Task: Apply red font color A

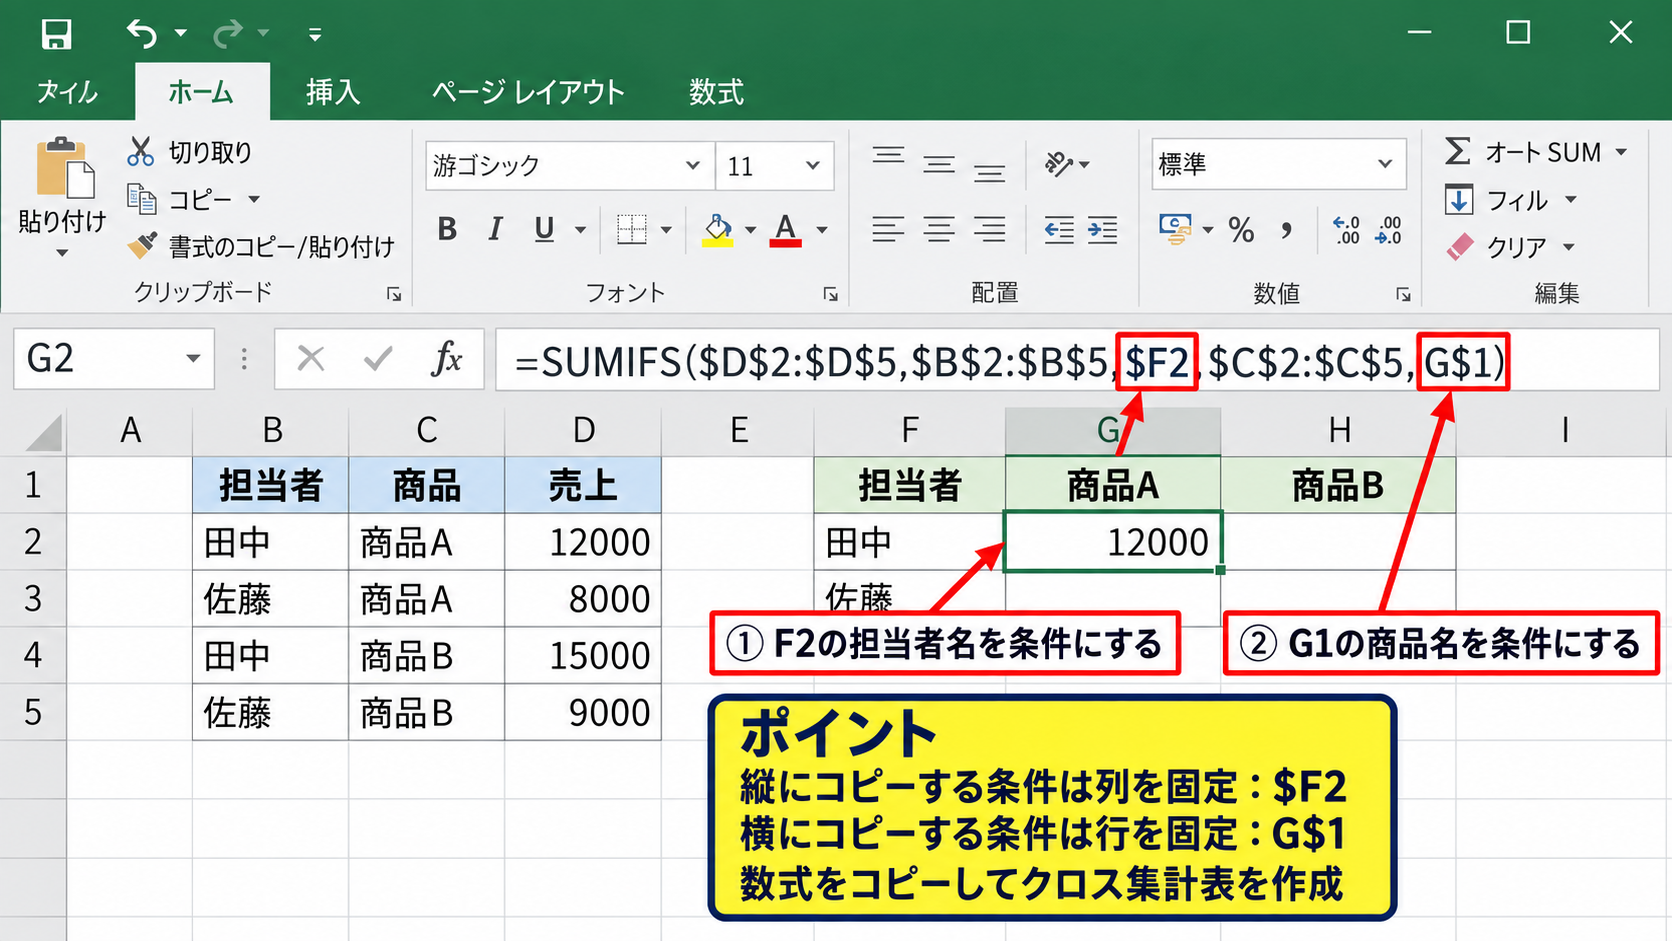Action: [786, 230]
